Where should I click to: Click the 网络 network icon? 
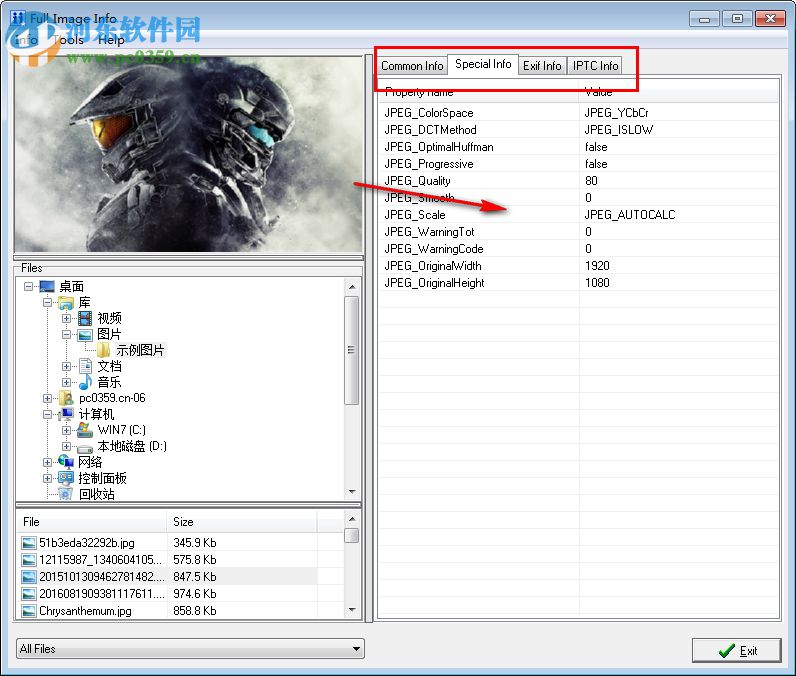(66, 461)
